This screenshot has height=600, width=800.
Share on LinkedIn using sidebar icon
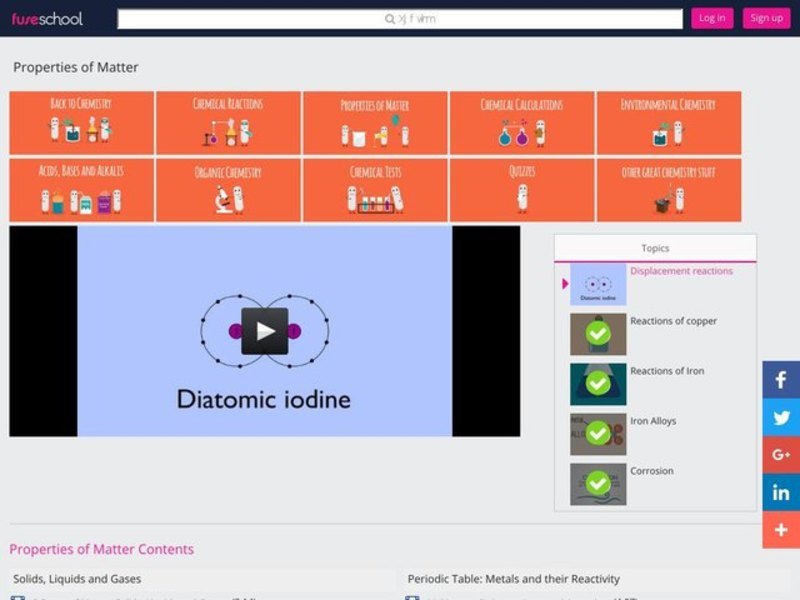[x=781, y=492]
